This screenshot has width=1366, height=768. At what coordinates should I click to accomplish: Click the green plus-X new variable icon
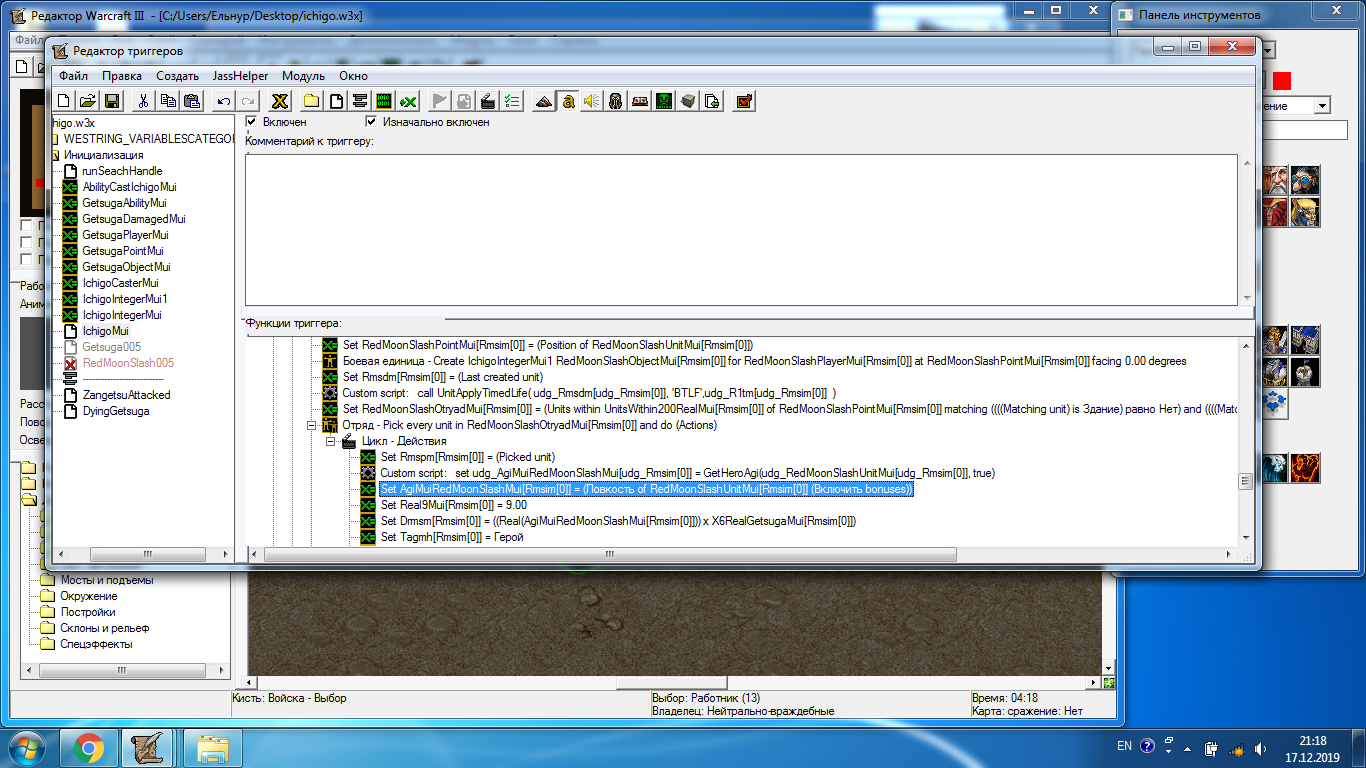(x=408, y=101)
